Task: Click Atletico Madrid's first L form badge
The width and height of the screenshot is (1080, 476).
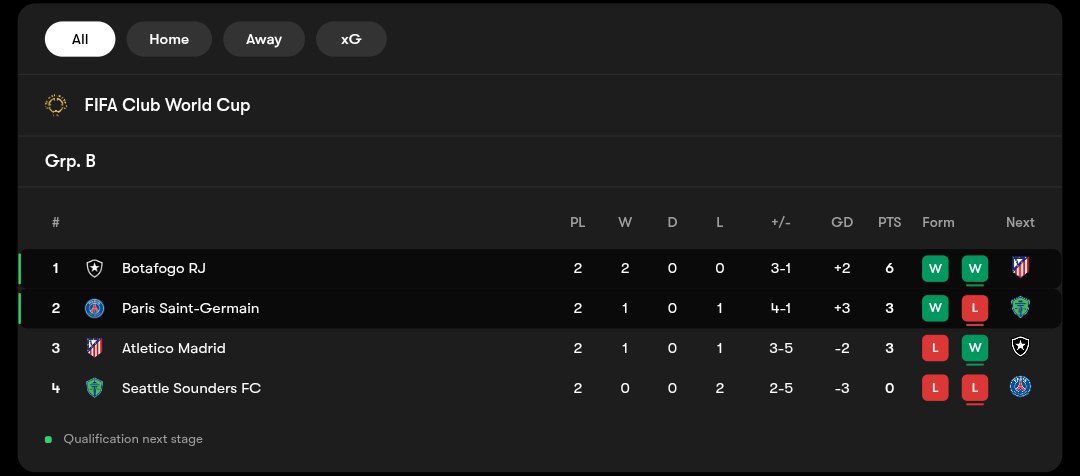Action: [x=935, y=349]
